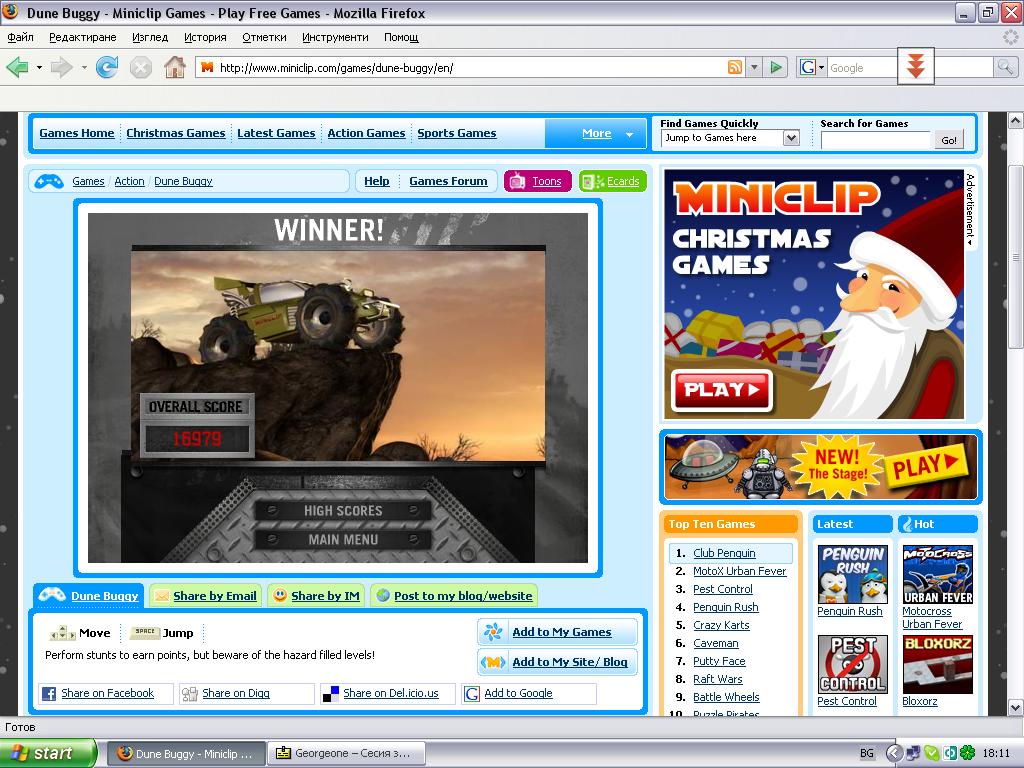
Task: Open the address bar history dropdown arrow
Action: tap(755, 67)
